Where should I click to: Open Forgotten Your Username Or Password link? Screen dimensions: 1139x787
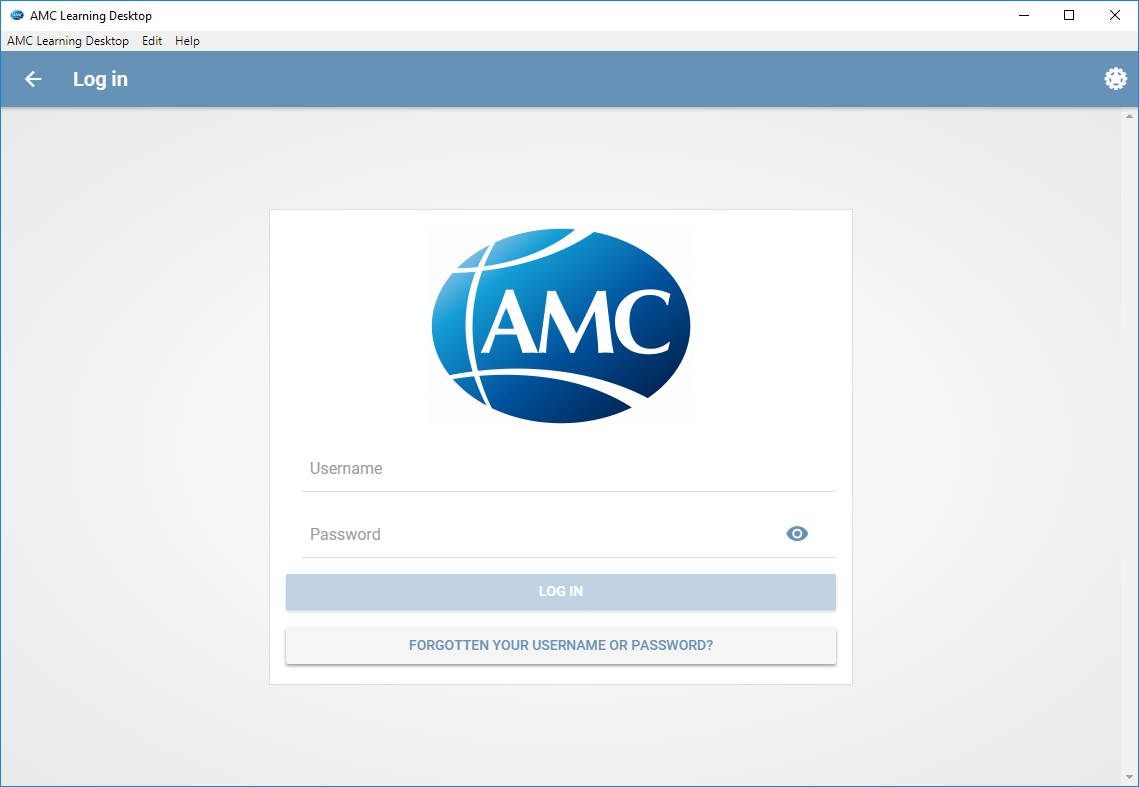[x=561, y=645]
